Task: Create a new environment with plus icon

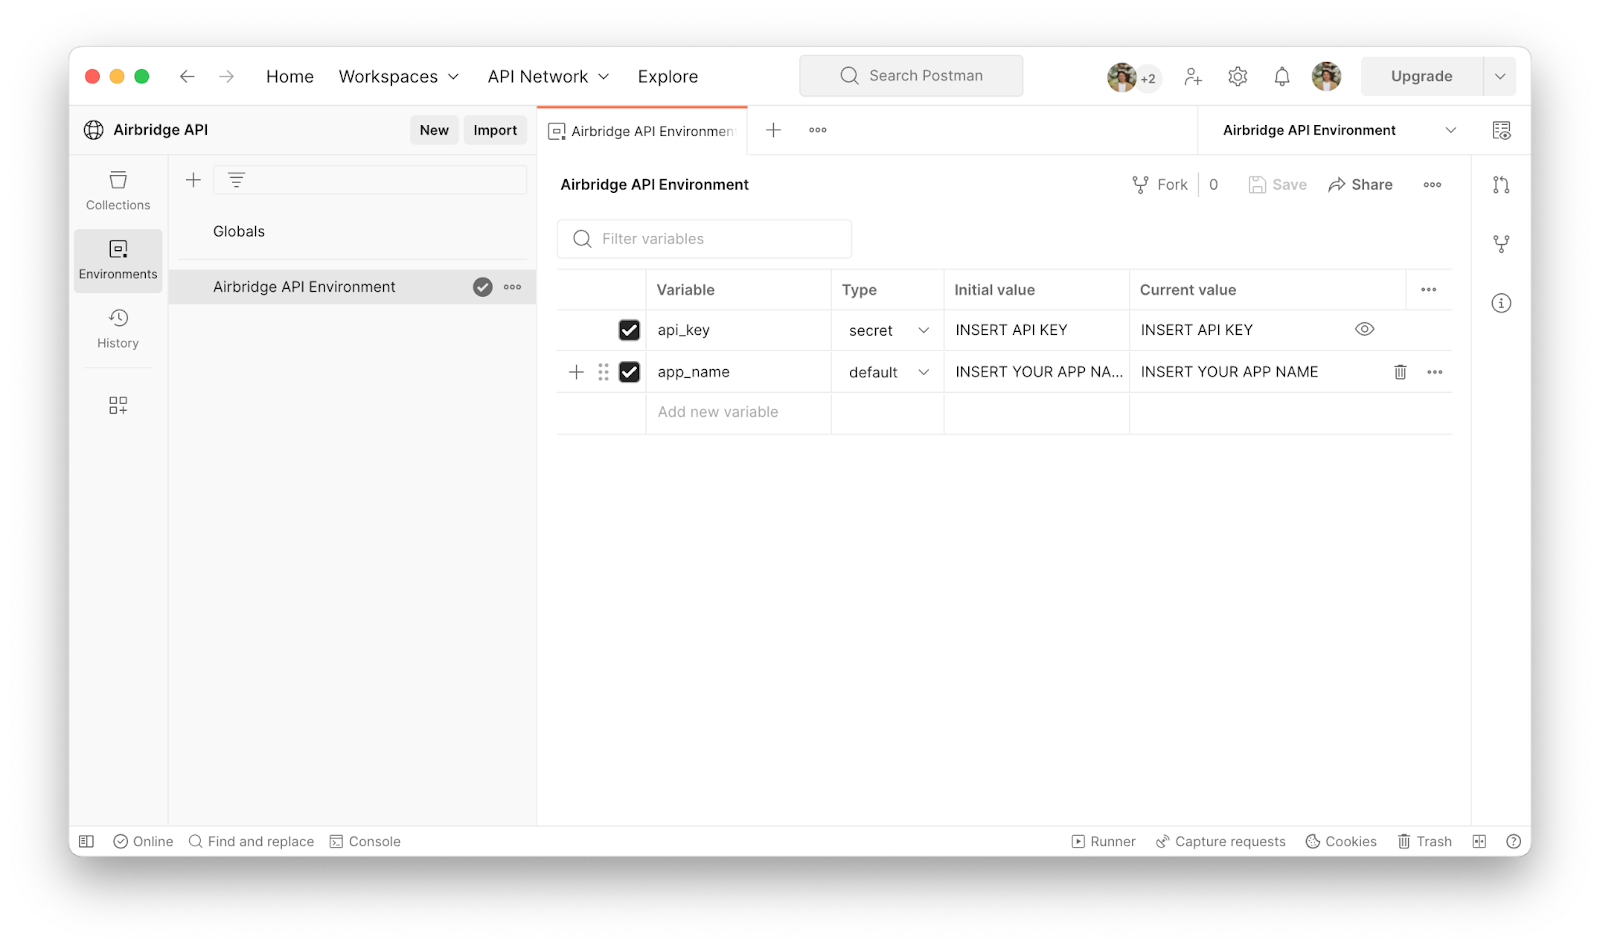Action: coord(194,180)
